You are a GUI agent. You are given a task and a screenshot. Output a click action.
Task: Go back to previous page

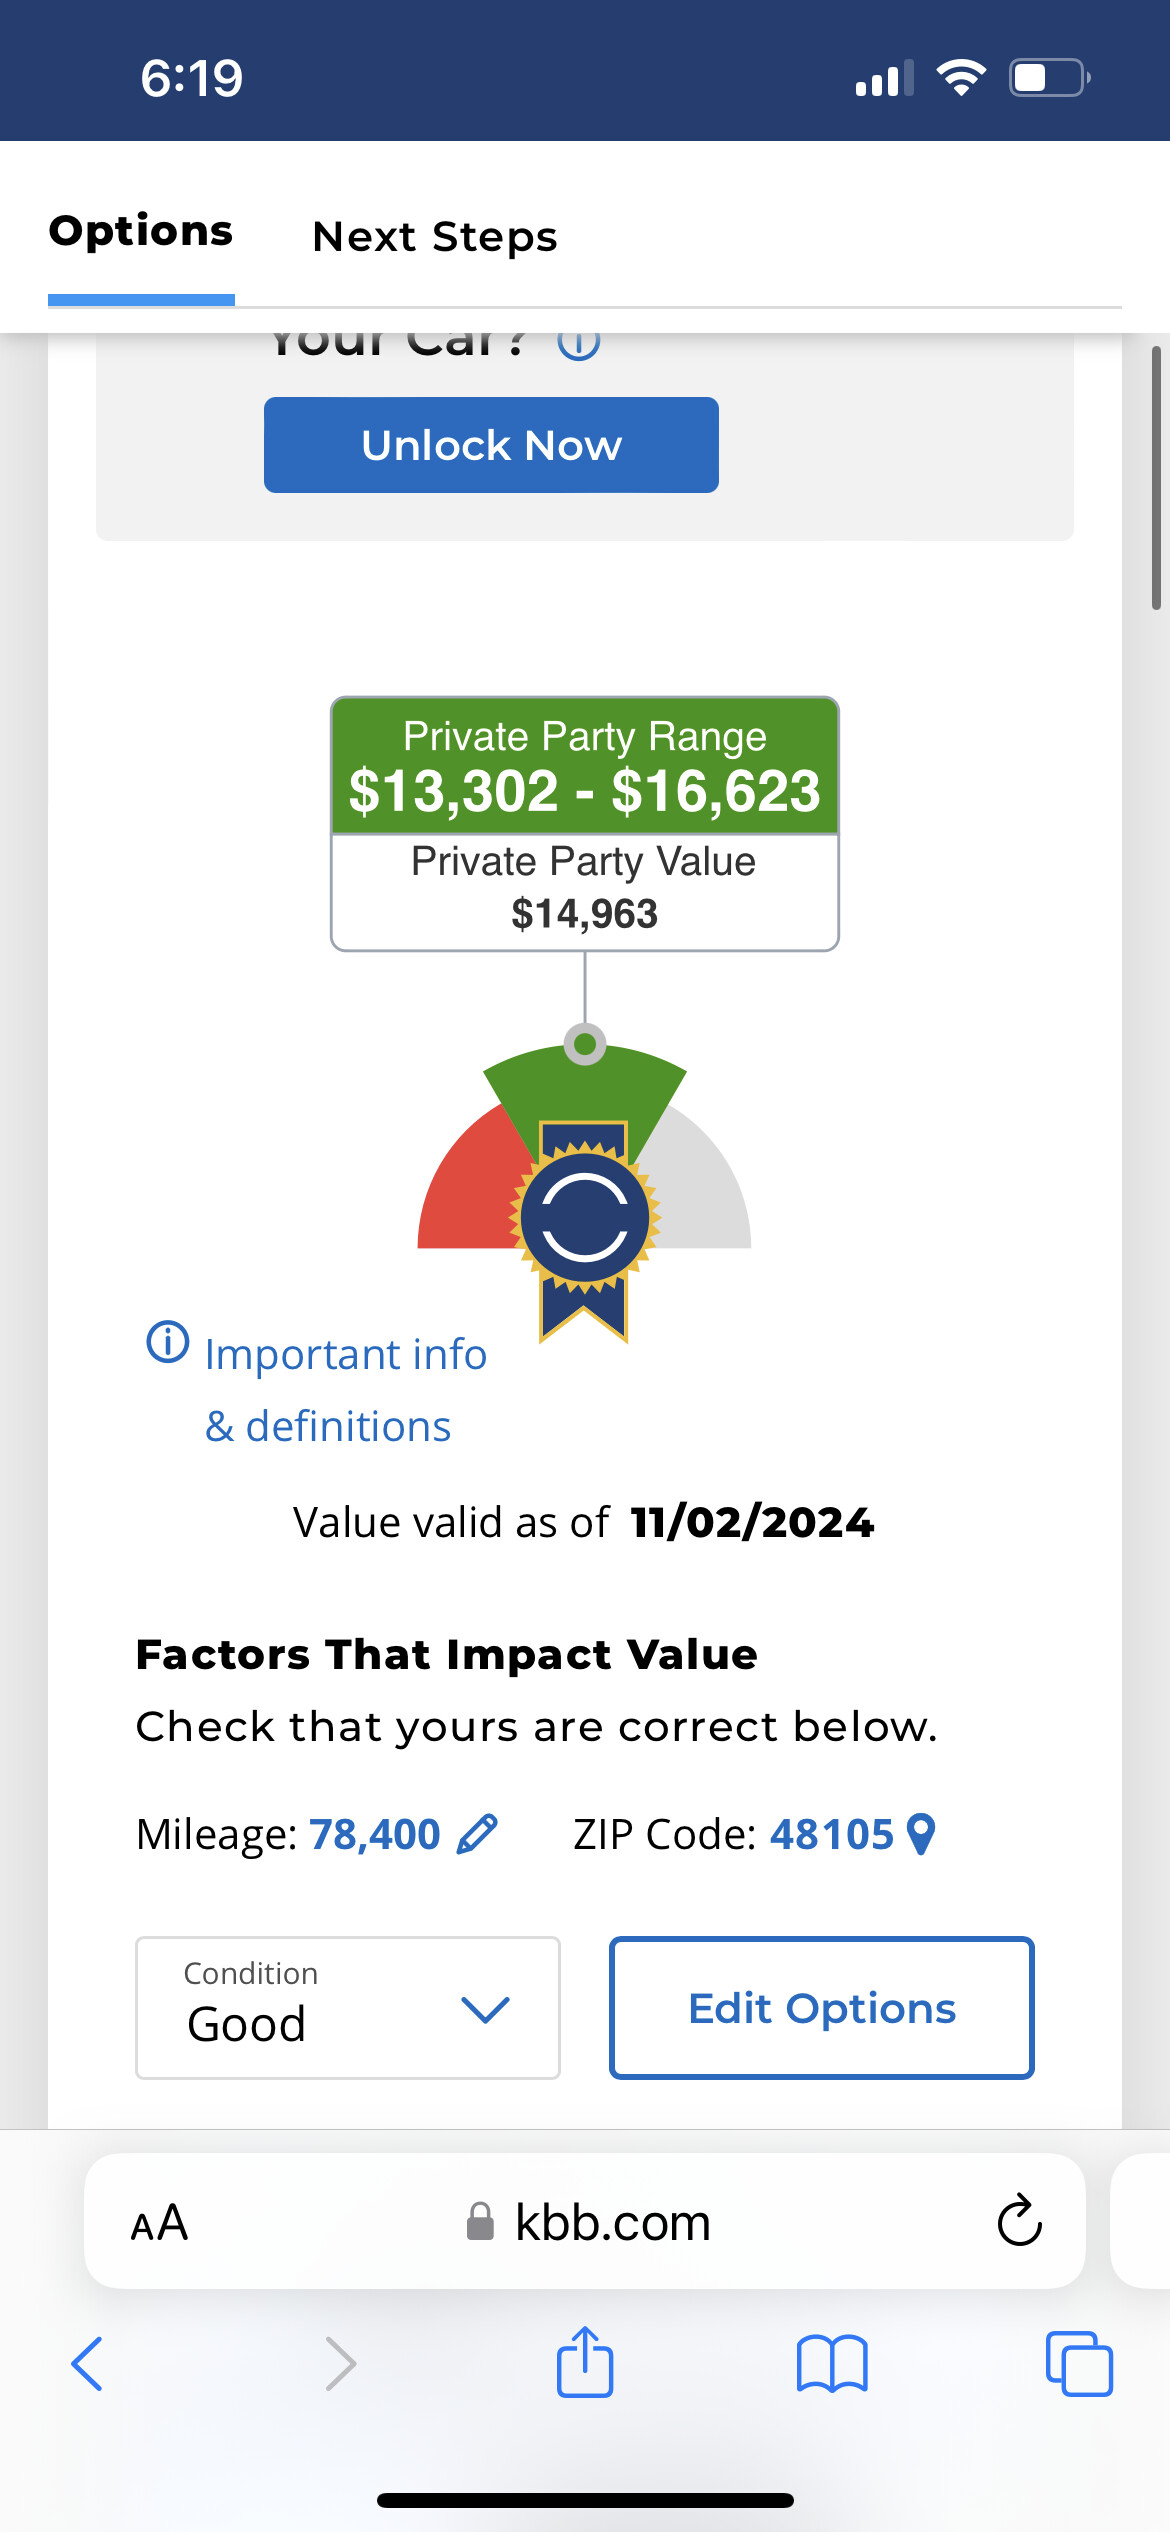[88, 2363]
